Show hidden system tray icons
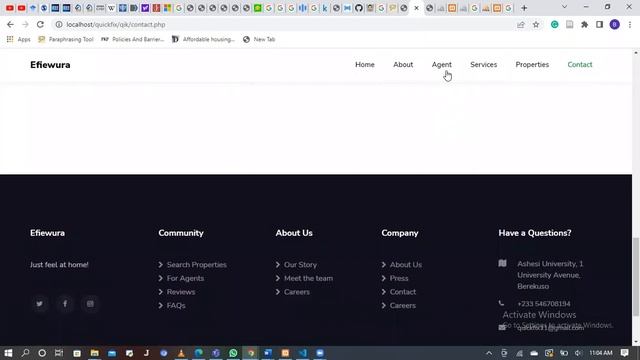This screenshot has width=640, height=360. [489, 353]
